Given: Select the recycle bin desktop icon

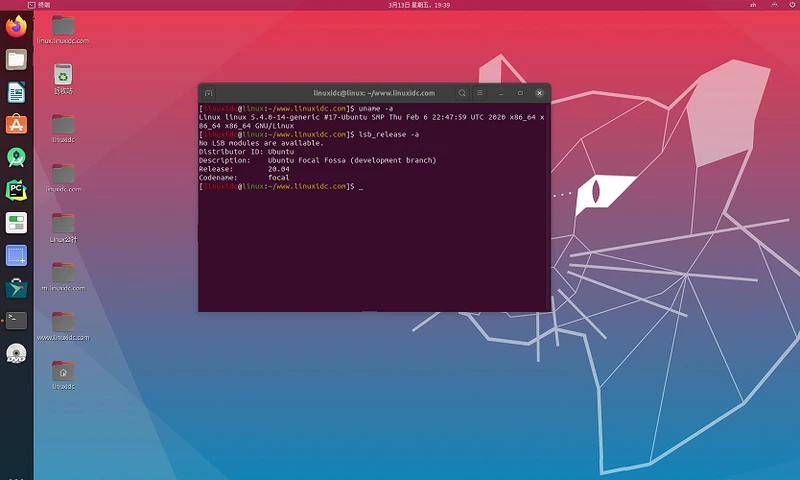Looking at the screenshot, I should pos(63,79).
